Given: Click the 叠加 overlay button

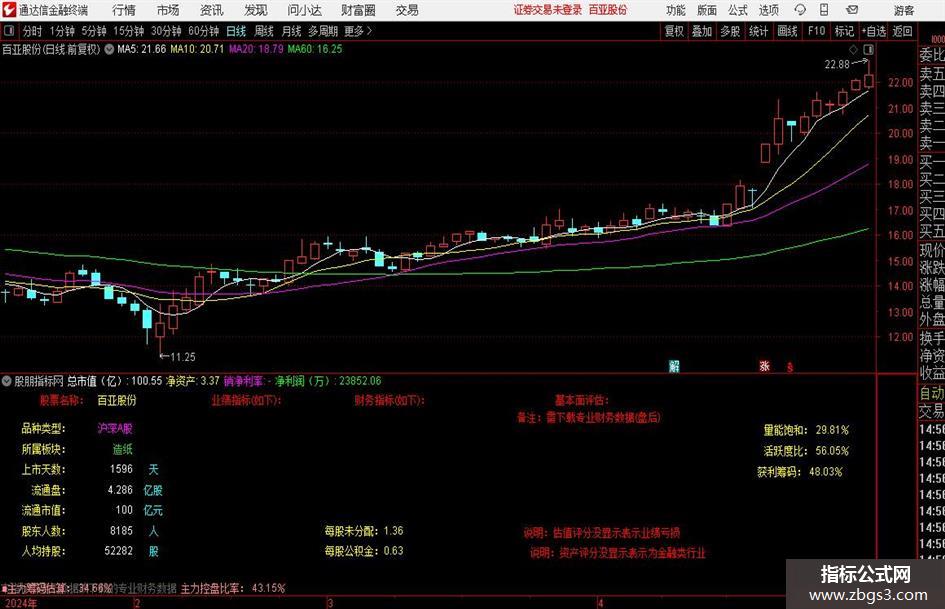Looking at the screenshot, I should pos(702,31).
